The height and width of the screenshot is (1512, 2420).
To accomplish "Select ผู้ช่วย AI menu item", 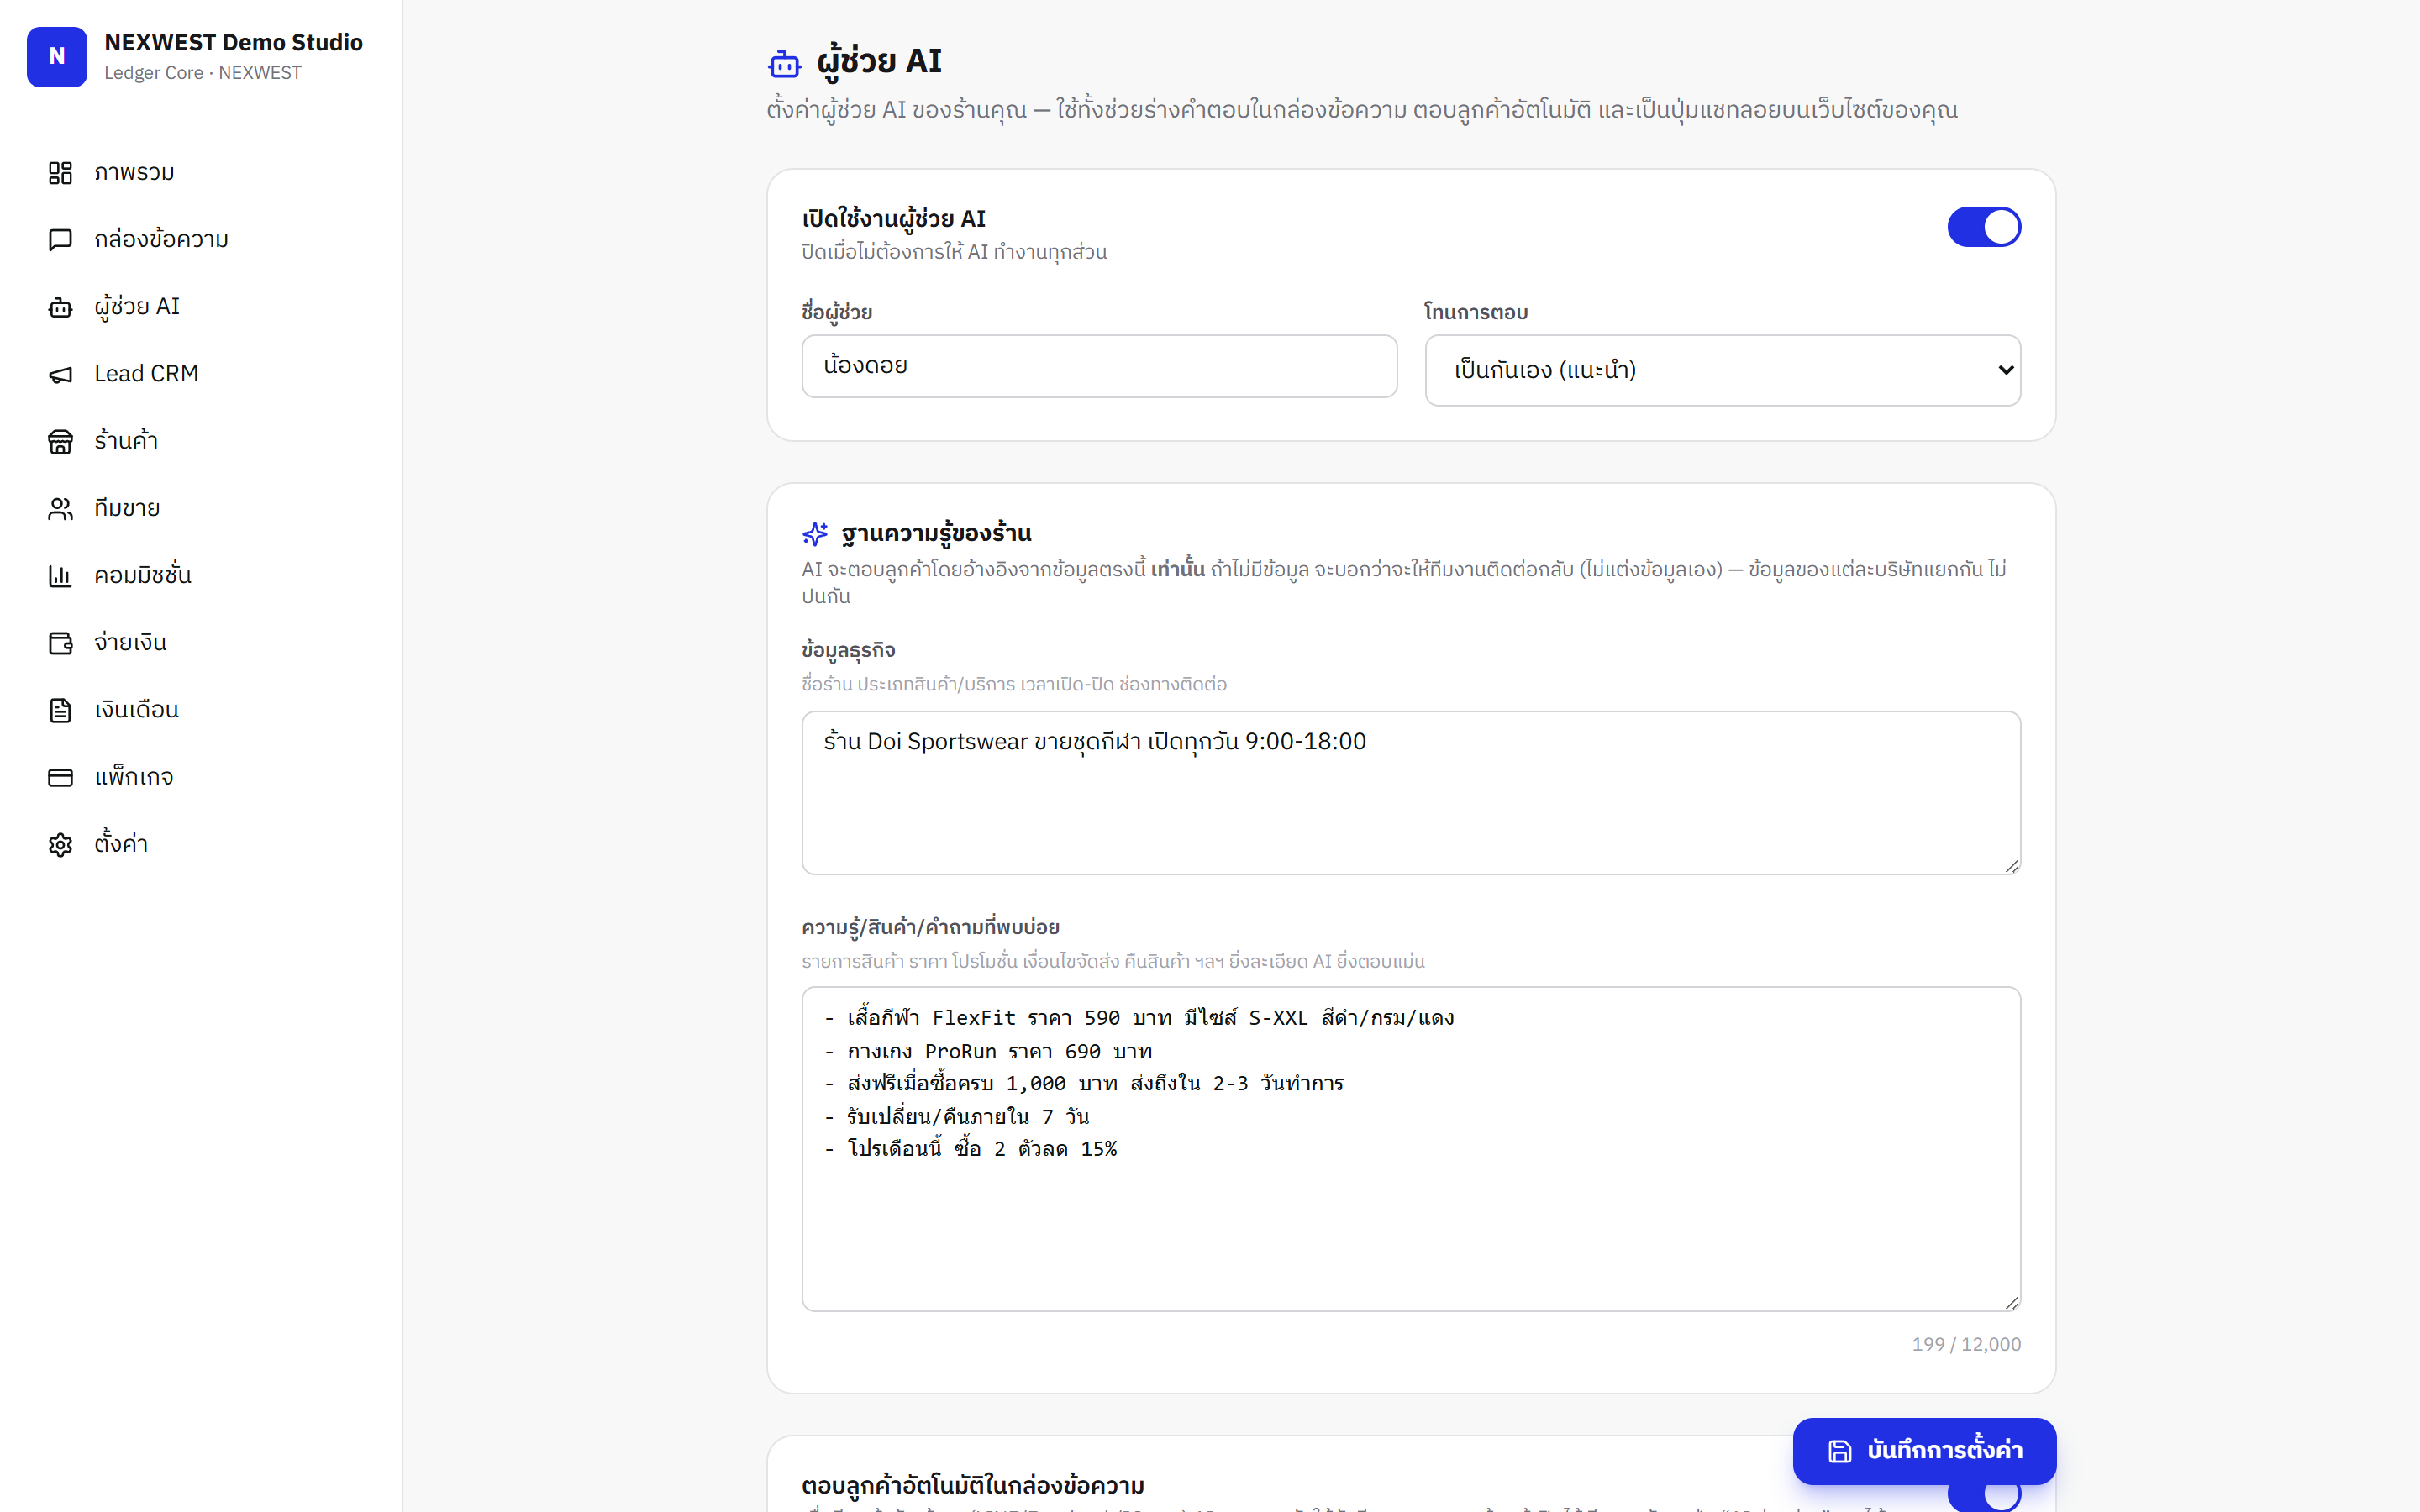I will coord(201,307).
